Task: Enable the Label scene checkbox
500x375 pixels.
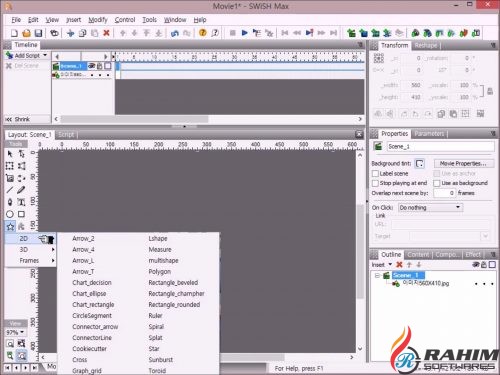Action: [375, 174]
